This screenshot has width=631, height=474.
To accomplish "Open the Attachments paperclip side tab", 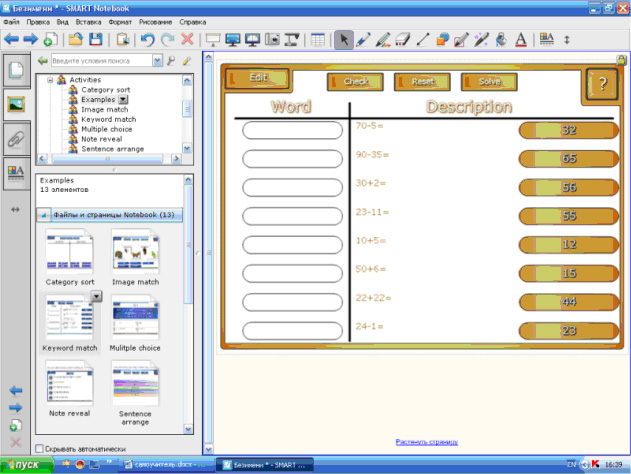I will [x=16, y=138].
